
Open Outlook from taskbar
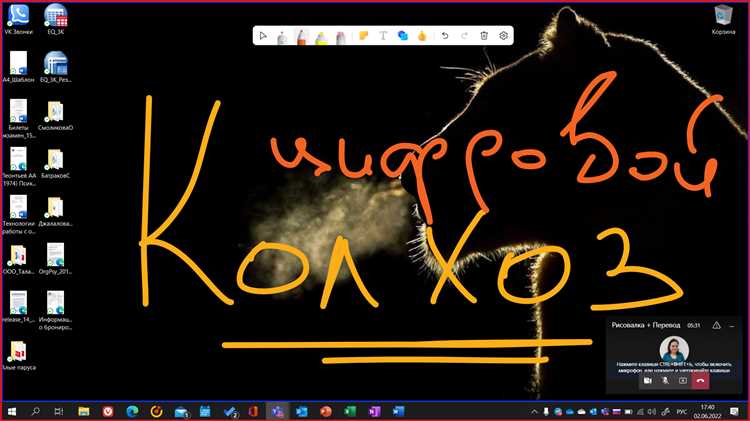pos(302,411)
